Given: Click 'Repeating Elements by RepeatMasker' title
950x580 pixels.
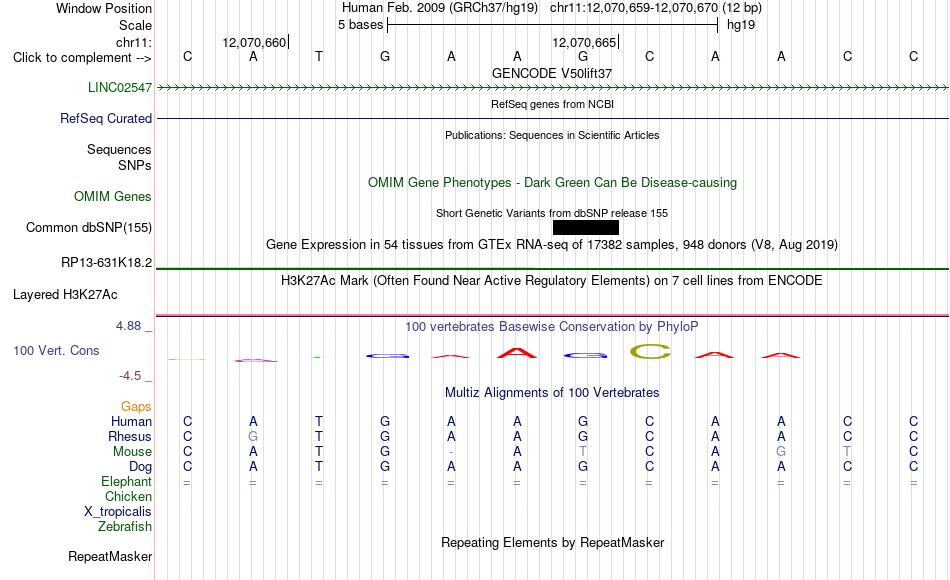Looking at the screenshot, I should (553, 542).
